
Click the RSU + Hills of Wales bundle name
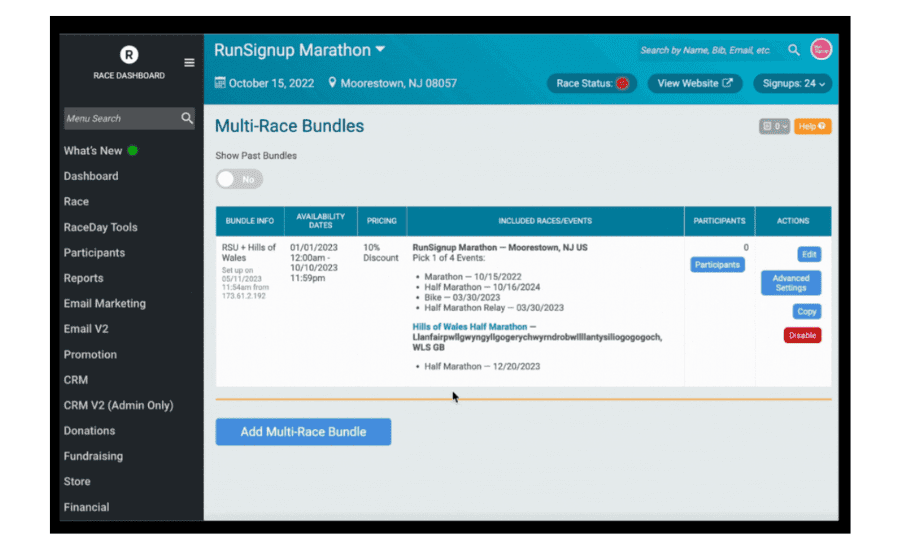(249, 253)
